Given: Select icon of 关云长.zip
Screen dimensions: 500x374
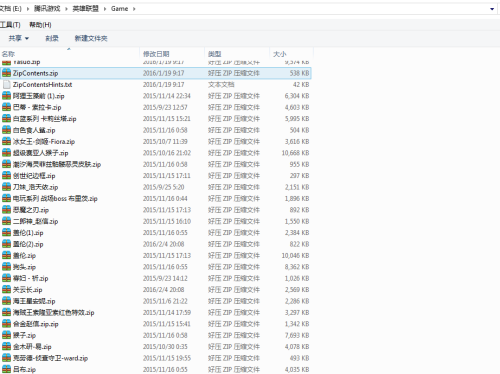Looking at the screenshot, I should [x=6, y=289].
